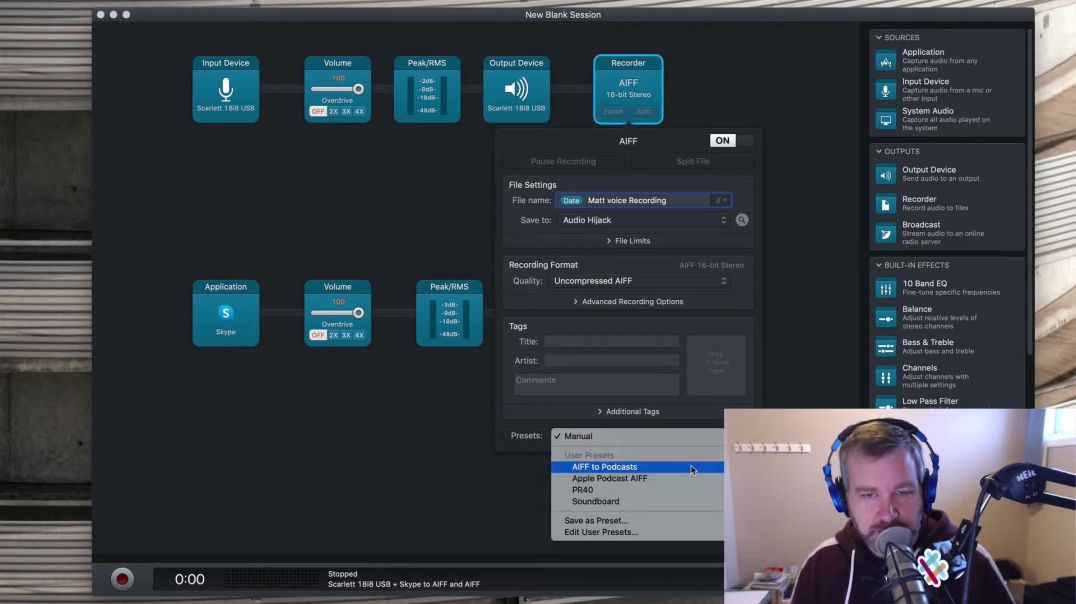
Task: Pick the Recorder icon under Outputs
Action: 885,204
